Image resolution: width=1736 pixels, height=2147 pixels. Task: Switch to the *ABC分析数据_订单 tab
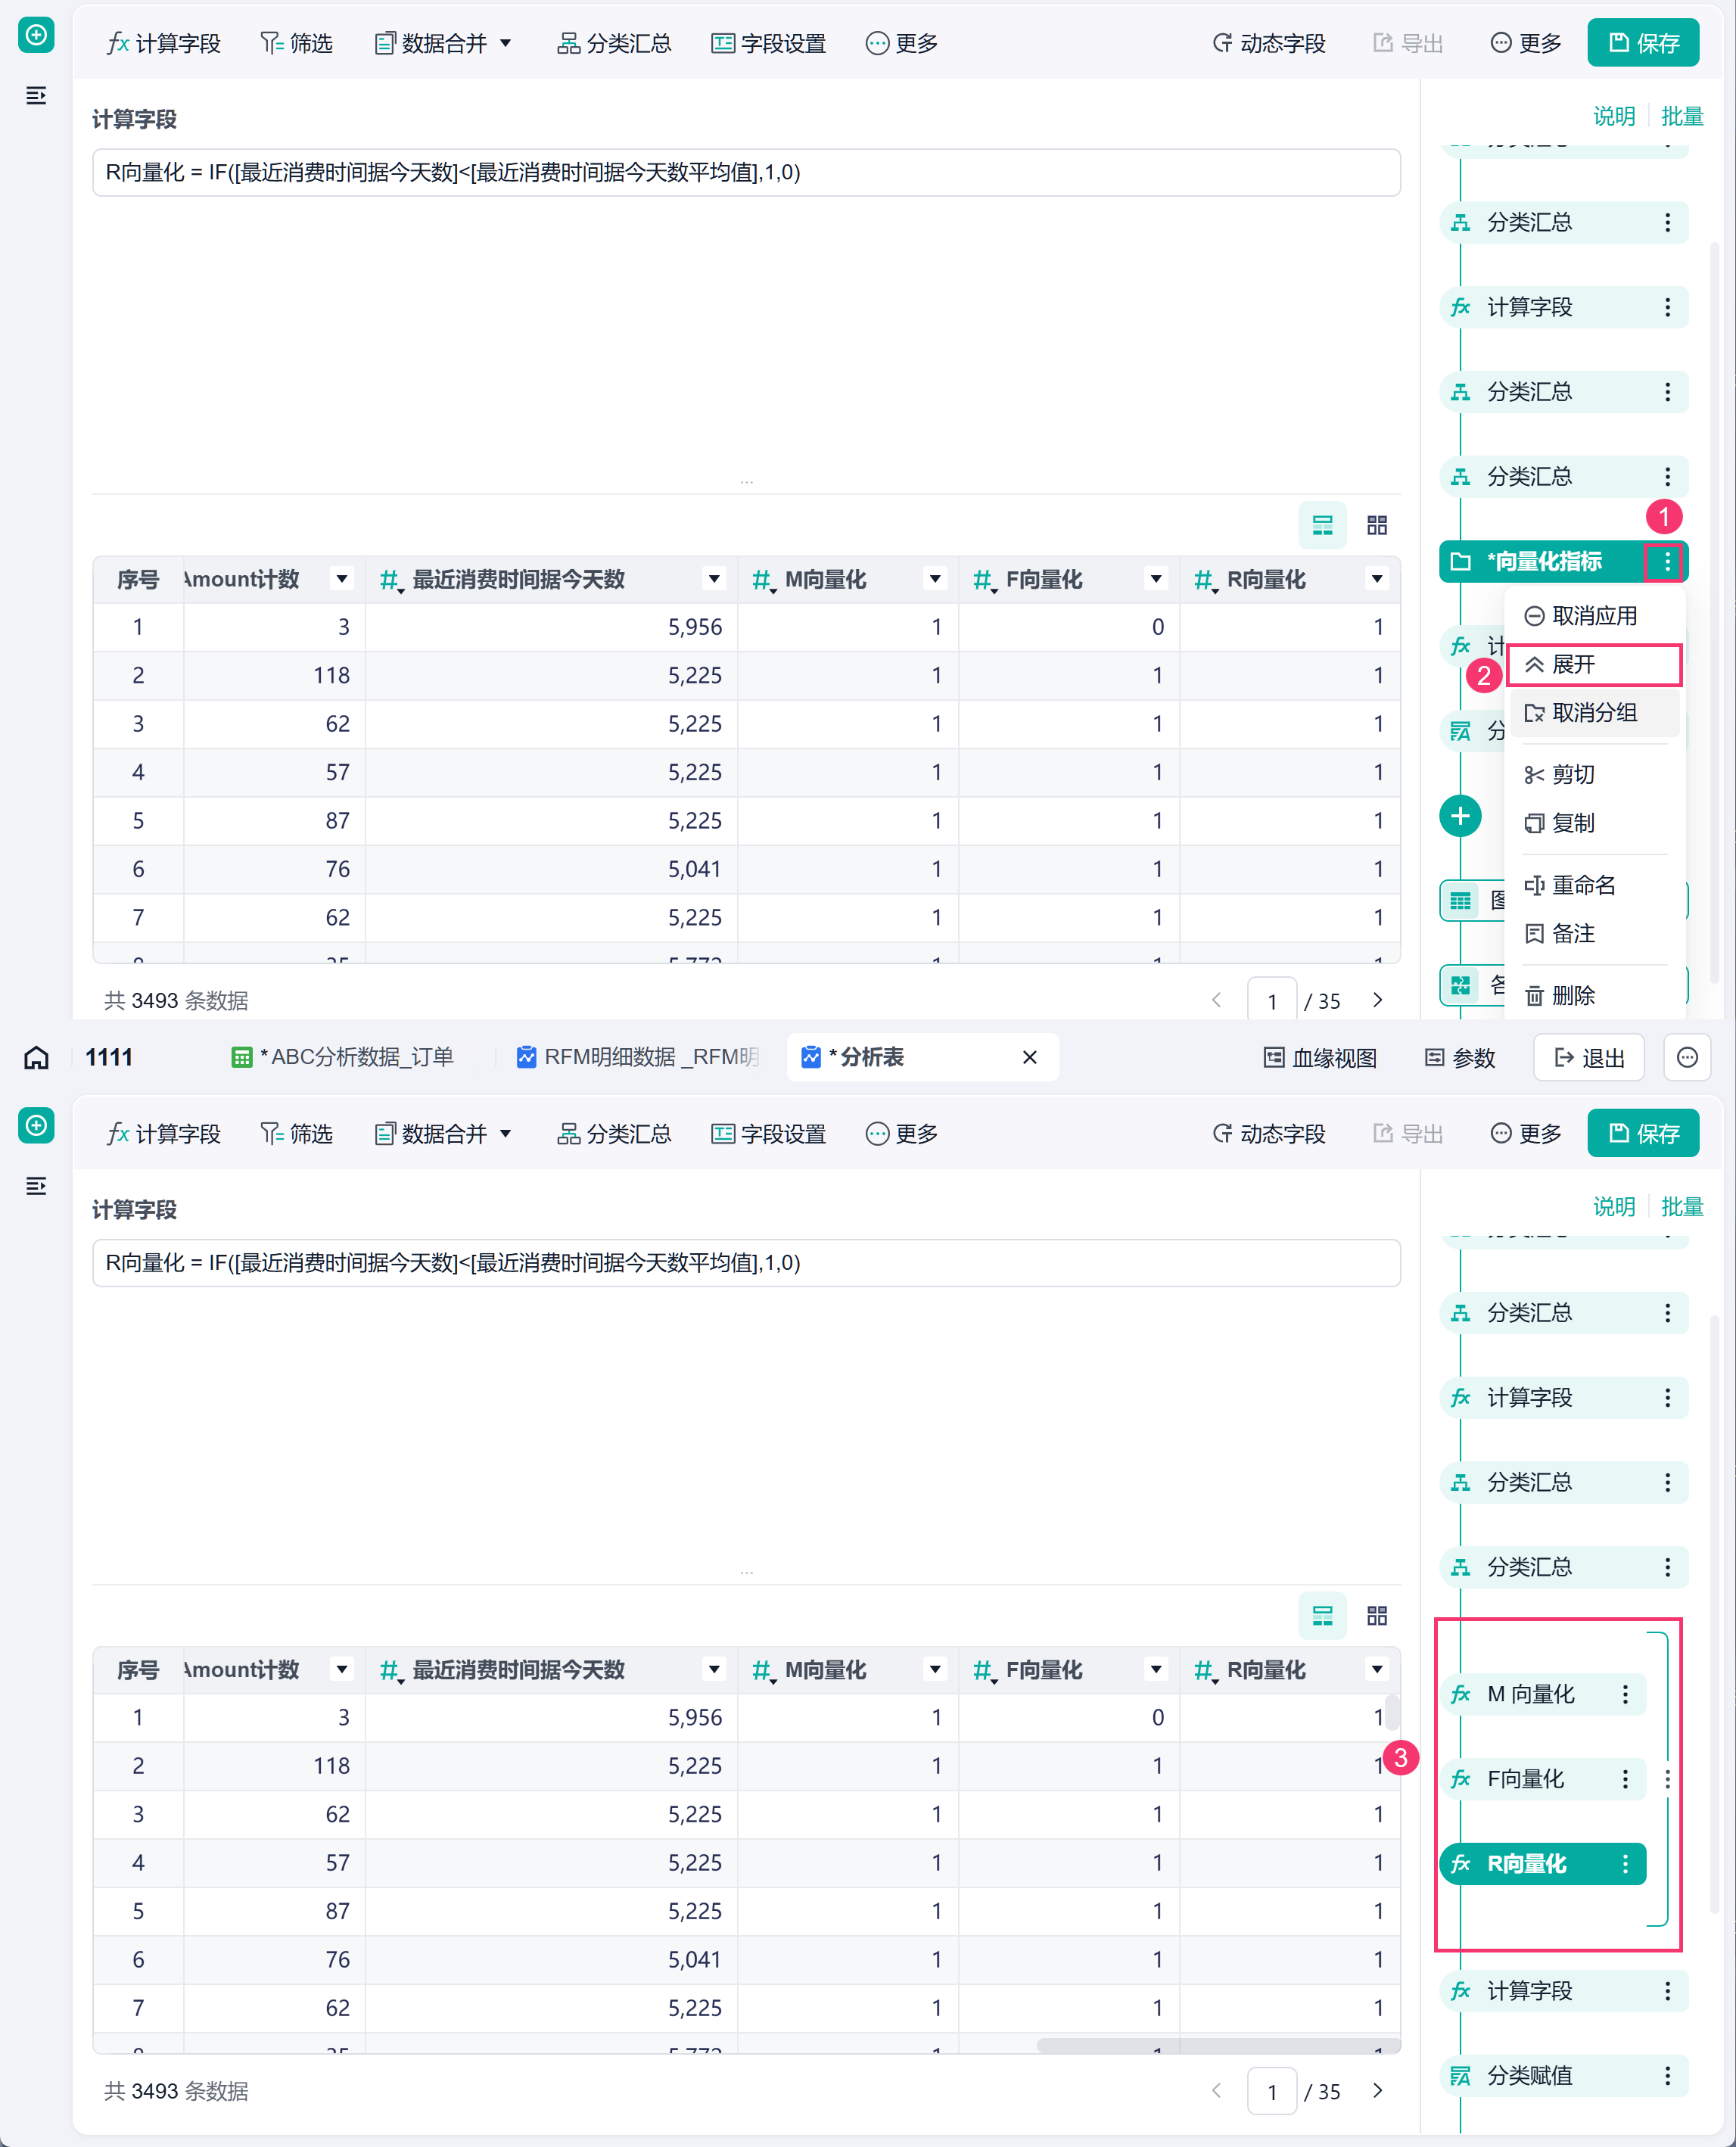342,1057
